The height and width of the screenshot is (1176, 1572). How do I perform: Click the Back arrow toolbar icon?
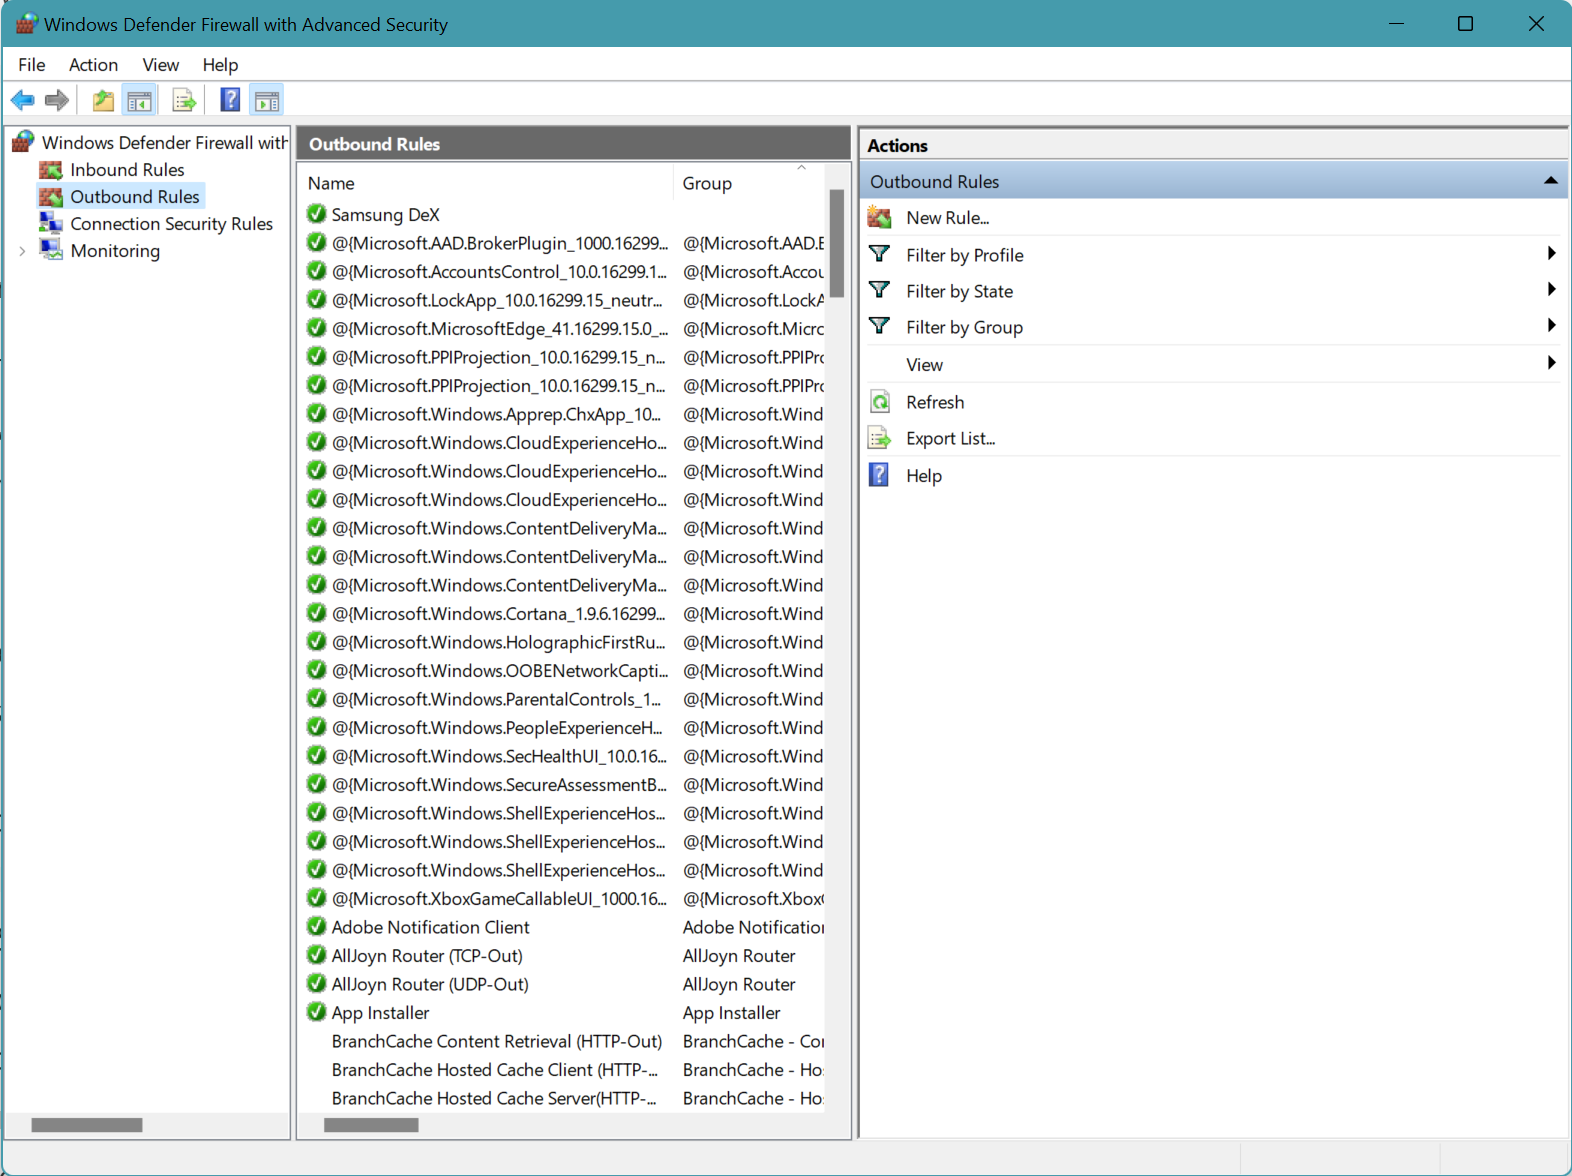22,100
